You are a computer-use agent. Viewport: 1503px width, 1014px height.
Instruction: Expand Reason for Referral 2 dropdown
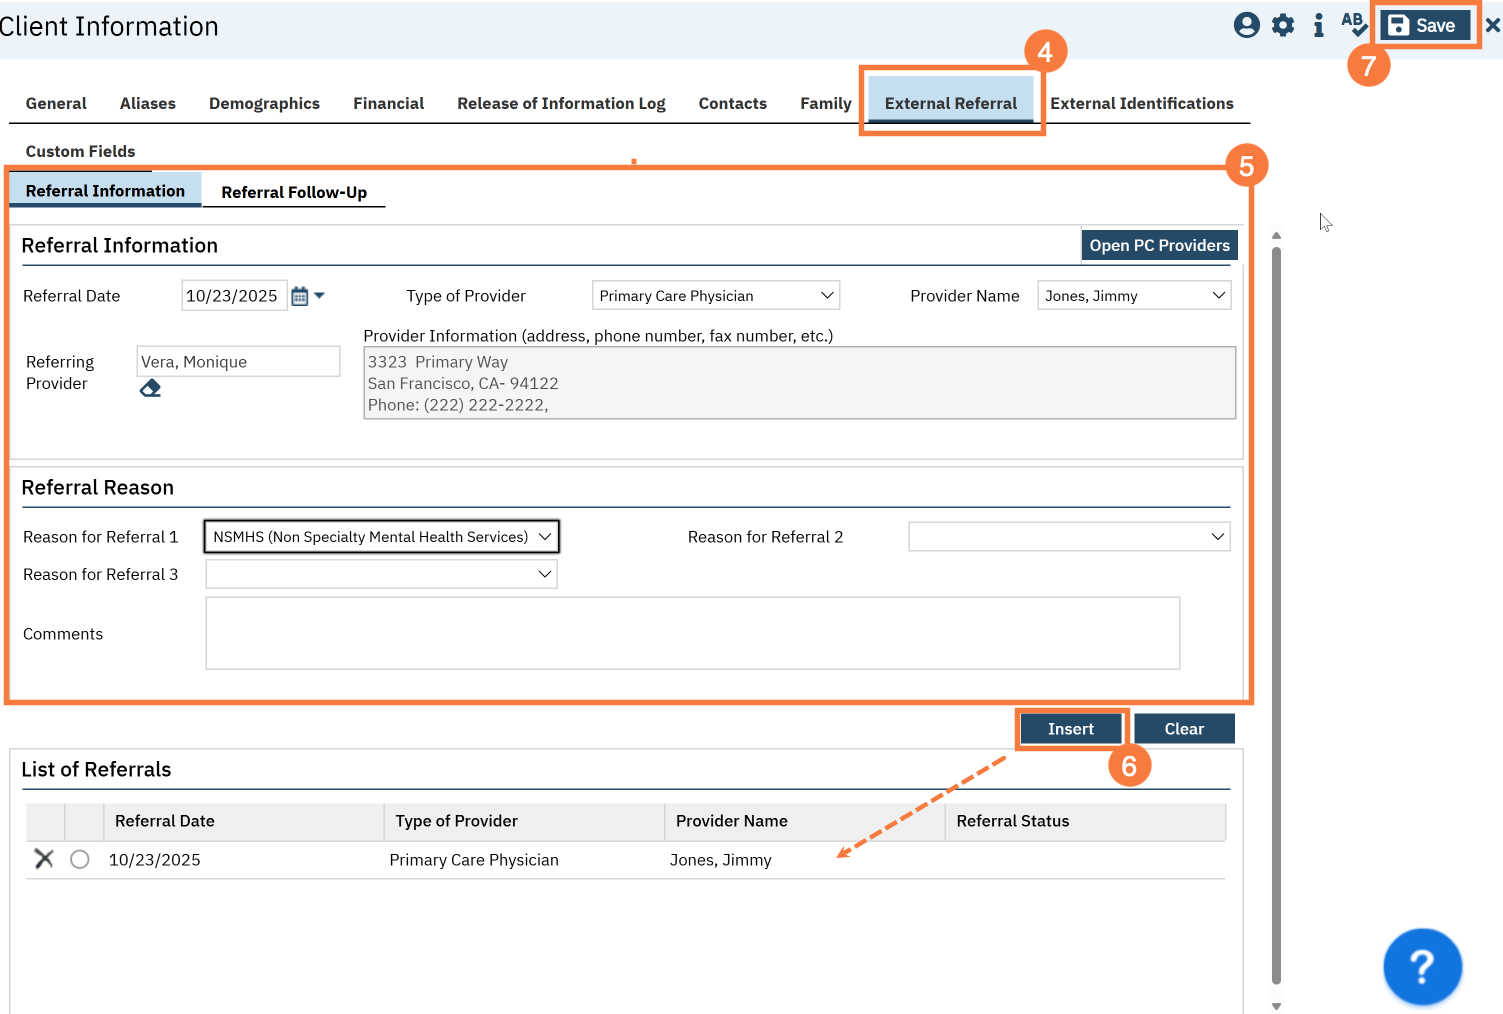(1068, 537)
